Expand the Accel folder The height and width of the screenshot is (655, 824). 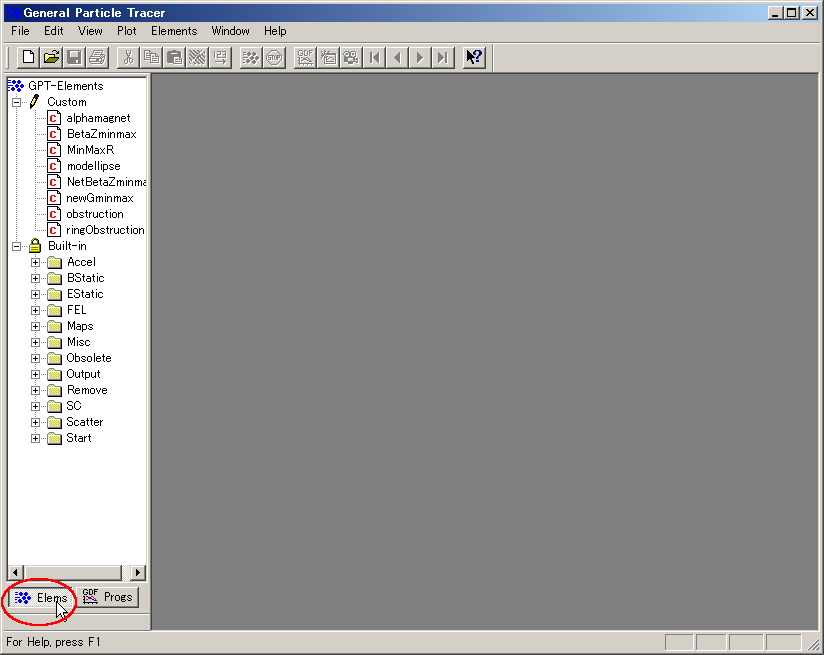pos(35,262)
